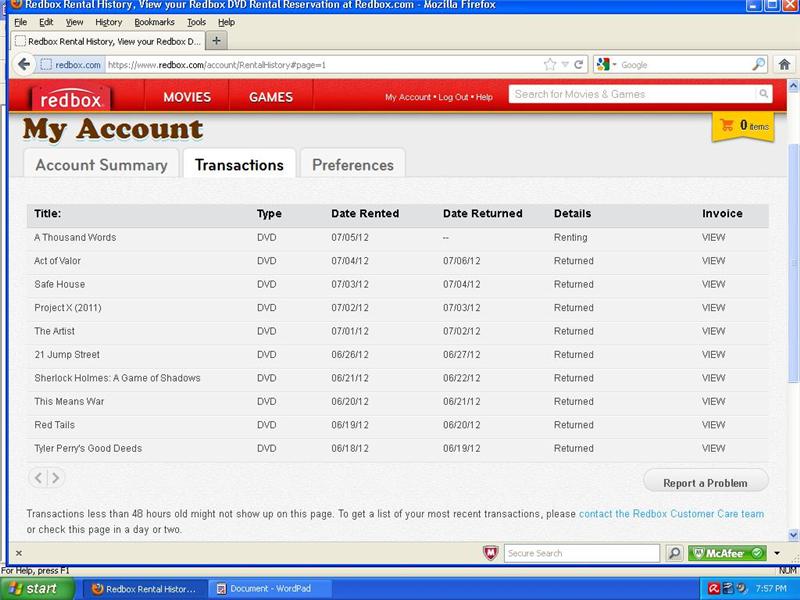The width and height of the screenshot is (800, 600).
Task: Go to the next transactions page arrow
Action: tap(56, 478)
